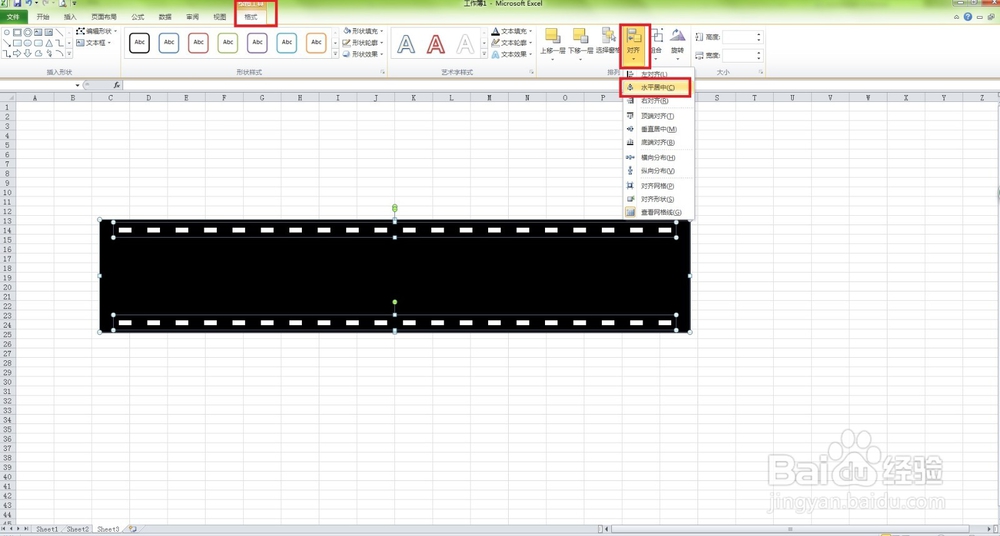Choose 左对齐 align left menu item
Viewport: 1000px width, 536px height.
tap(658, 75)
